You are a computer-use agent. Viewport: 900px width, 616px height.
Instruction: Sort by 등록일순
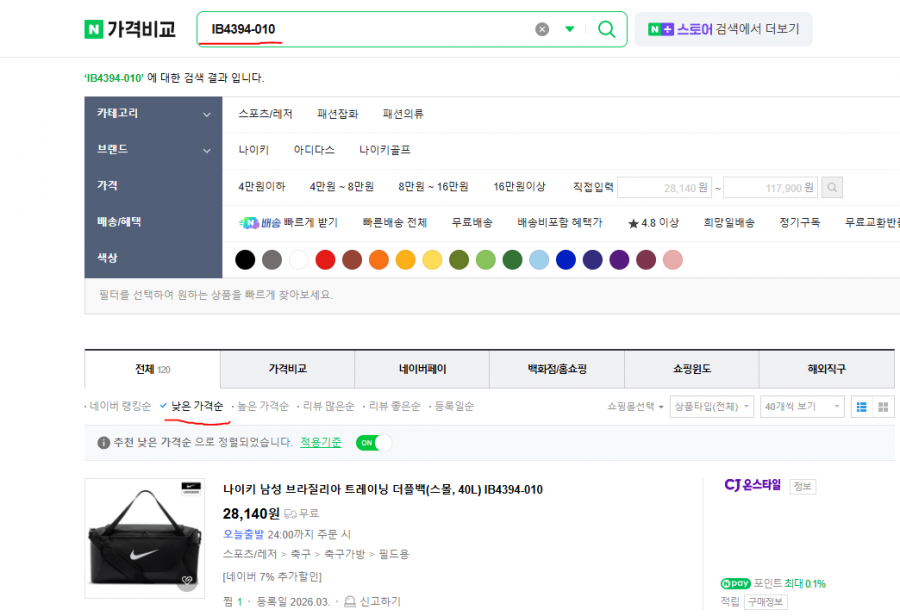(x=454, y=406)
